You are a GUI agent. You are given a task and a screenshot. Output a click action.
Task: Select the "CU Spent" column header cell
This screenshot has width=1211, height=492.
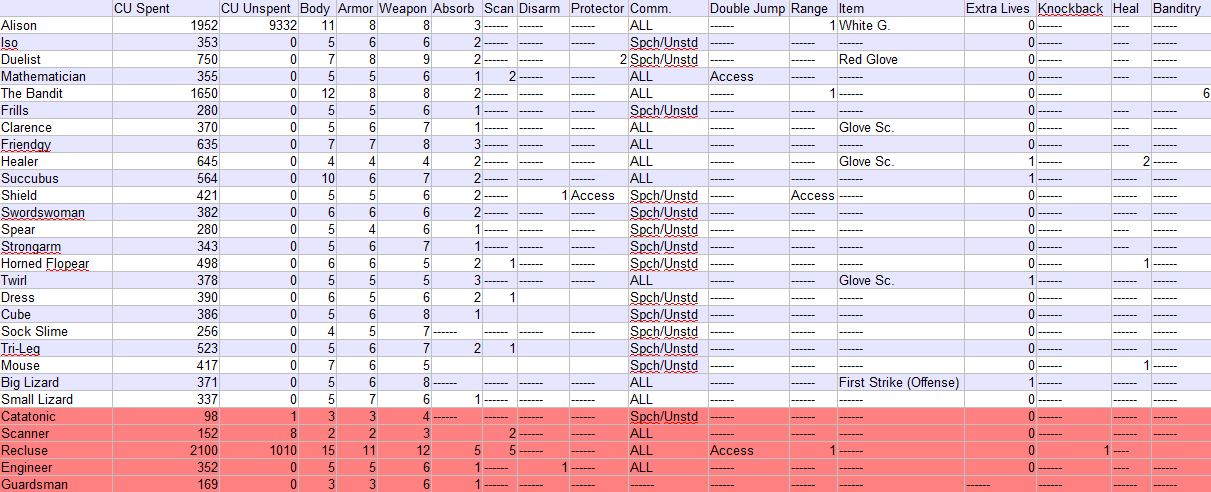click(164, 9)
